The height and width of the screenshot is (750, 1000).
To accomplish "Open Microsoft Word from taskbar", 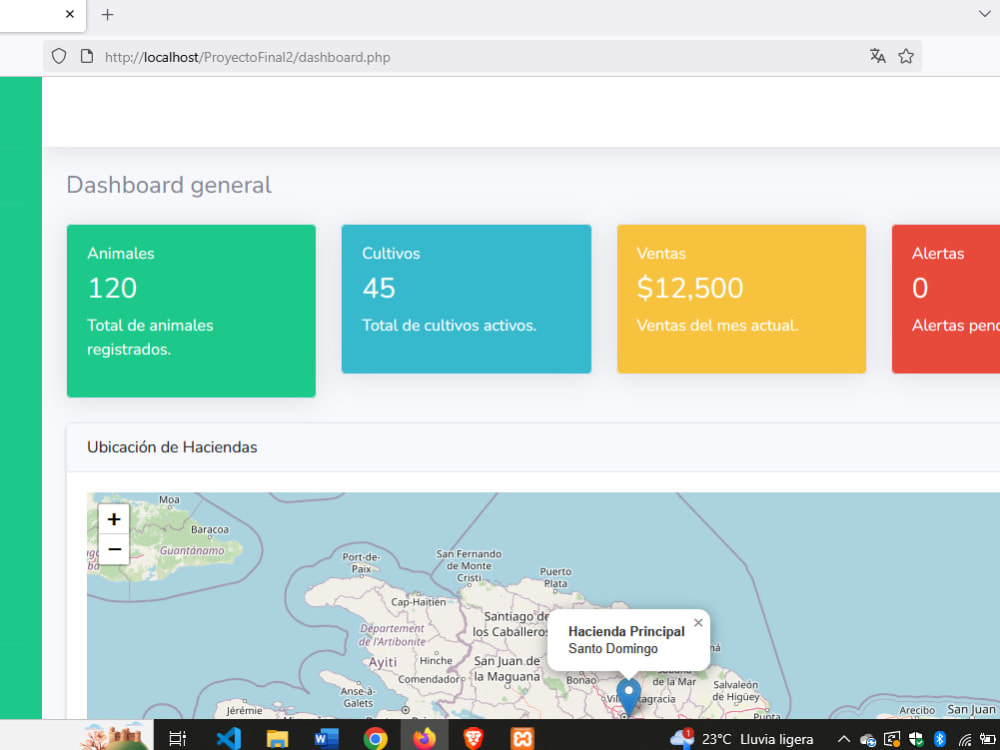I will [326, 739].
